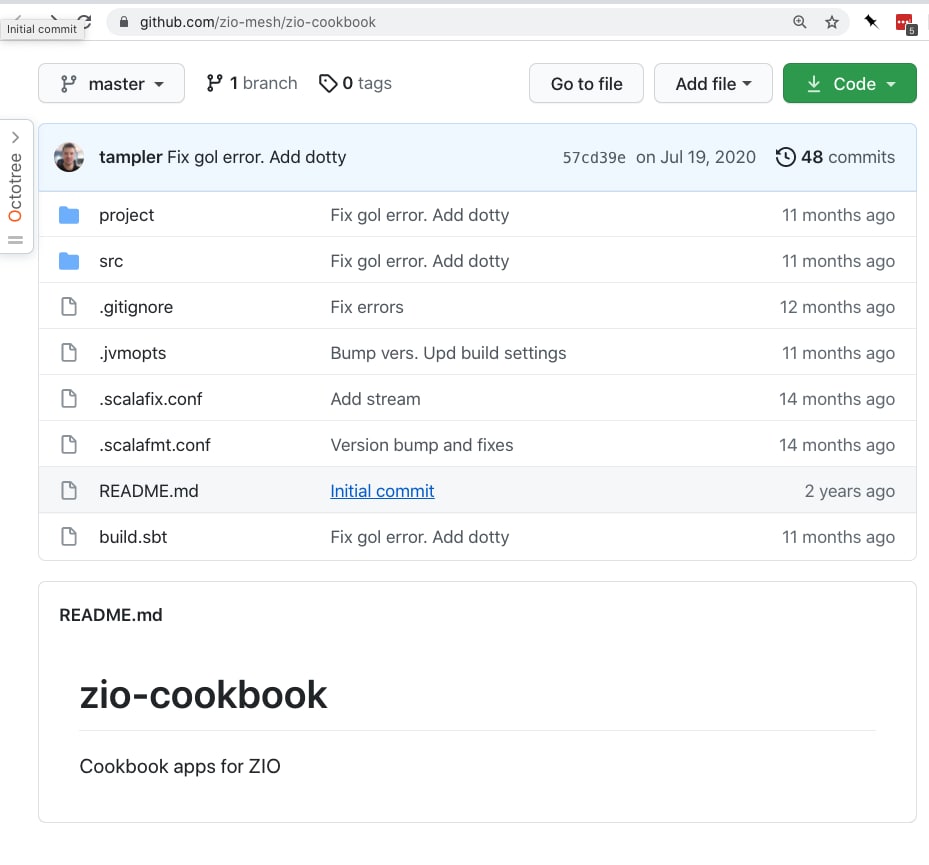Click the tag icon beside 0 tags
Image resolution: width=929 pixels, height=865 pixels.
pos(328,84)
